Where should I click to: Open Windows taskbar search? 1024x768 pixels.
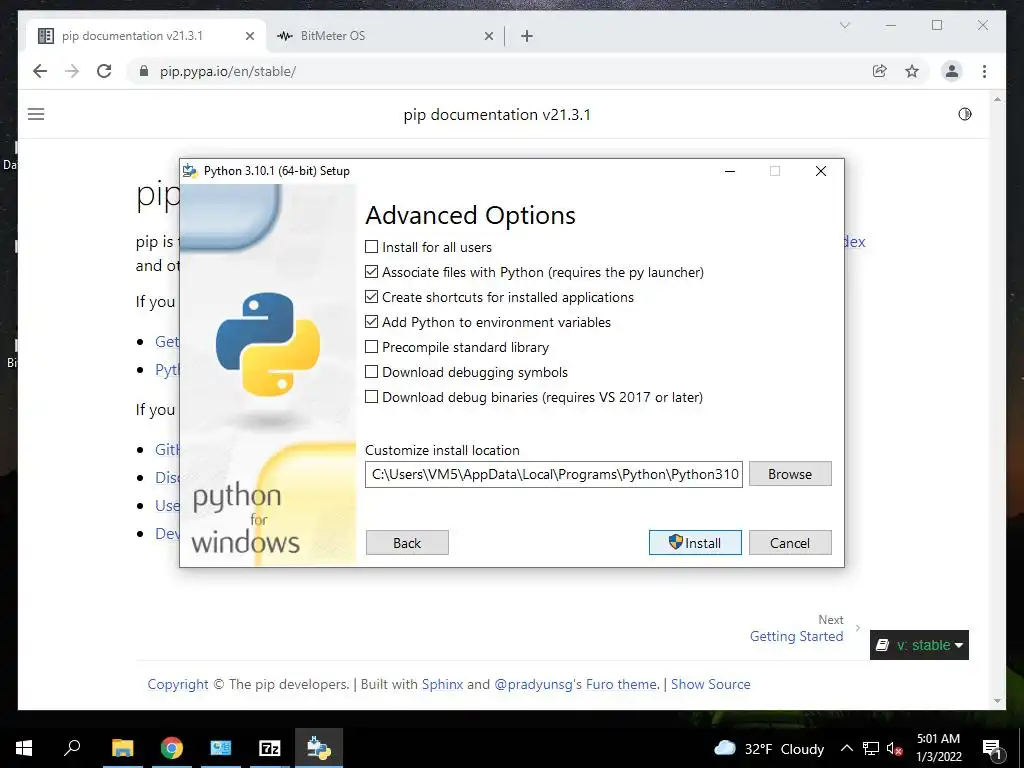click(72, 748)
